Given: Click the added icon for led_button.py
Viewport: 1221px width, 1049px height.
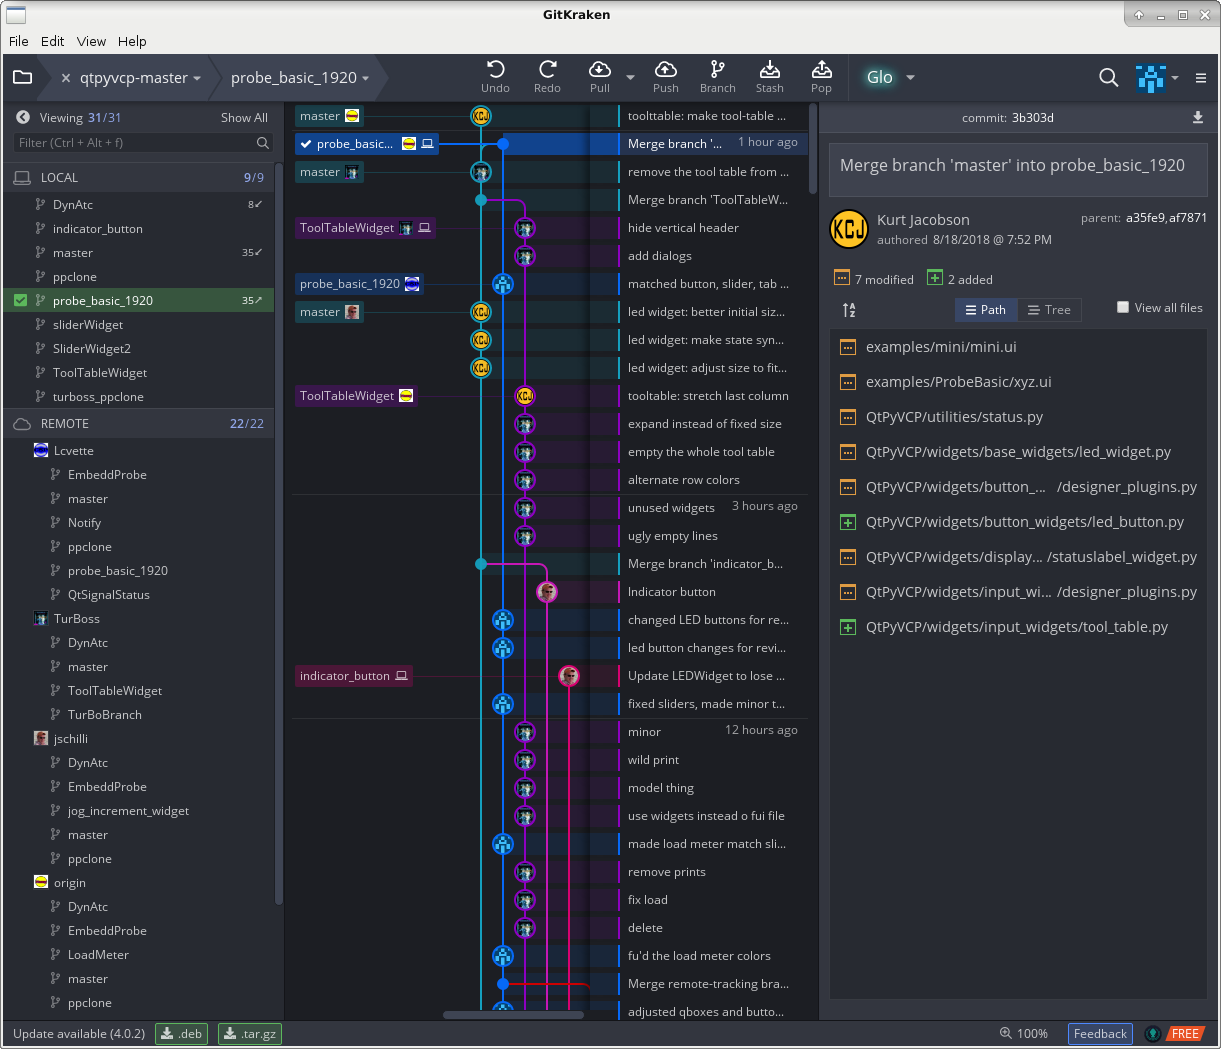Looking at the screenshot, I should (848, 522).
